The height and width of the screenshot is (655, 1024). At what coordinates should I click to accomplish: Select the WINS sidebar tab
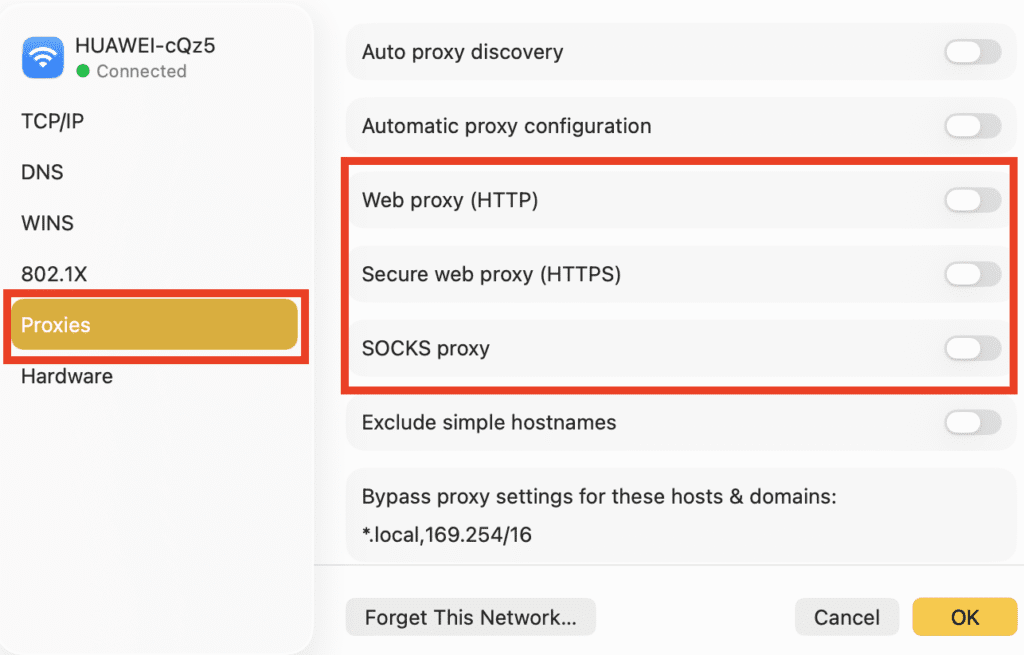point(47,223)
